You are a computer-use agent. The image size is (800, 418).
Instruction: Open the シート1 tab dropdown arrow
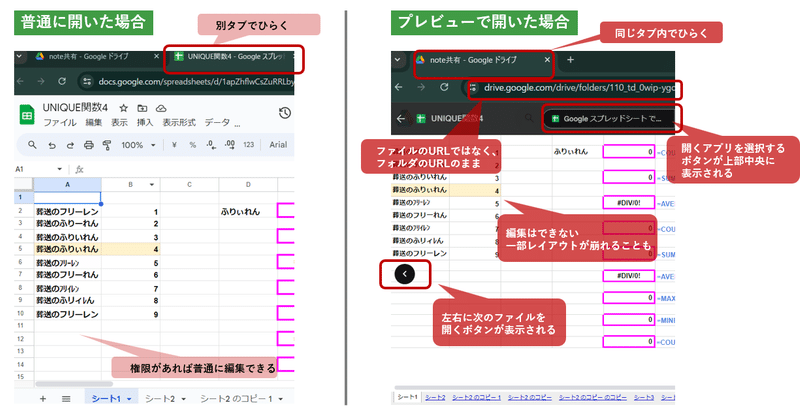[x=130, y=399]
